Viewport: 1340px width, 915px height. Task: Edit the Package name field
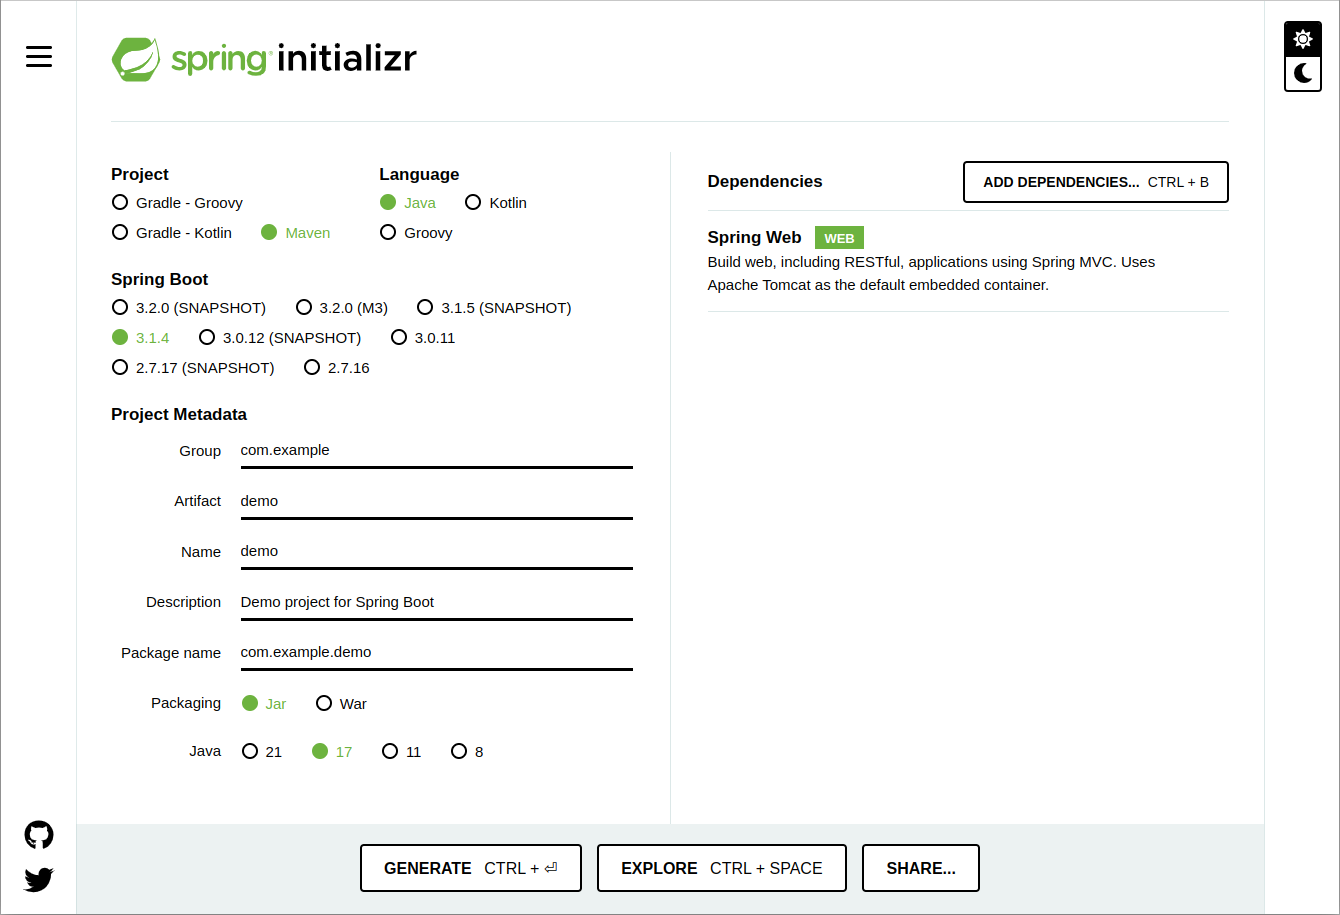(437, 653)
